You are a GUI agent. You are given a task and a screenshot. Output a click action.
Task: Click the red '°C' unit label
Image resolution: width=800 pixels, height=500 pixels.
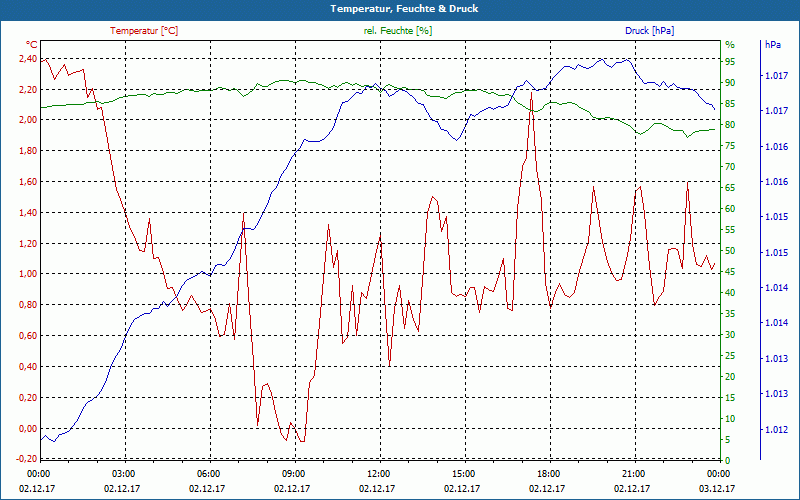point(32,44)
